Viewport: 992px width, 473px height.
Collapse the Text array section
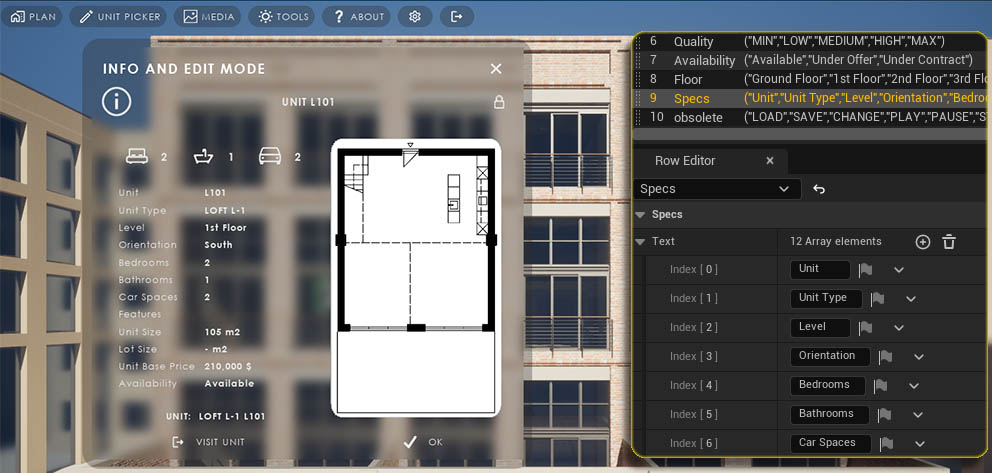point(641,241)
